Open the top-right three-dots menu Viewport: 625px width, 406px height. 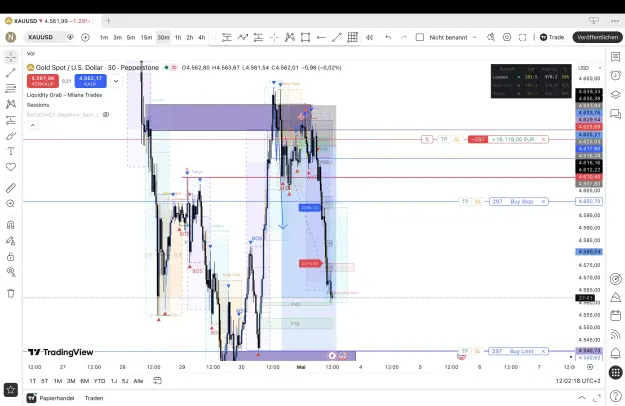pyautogui.click(x=615, y=21)
